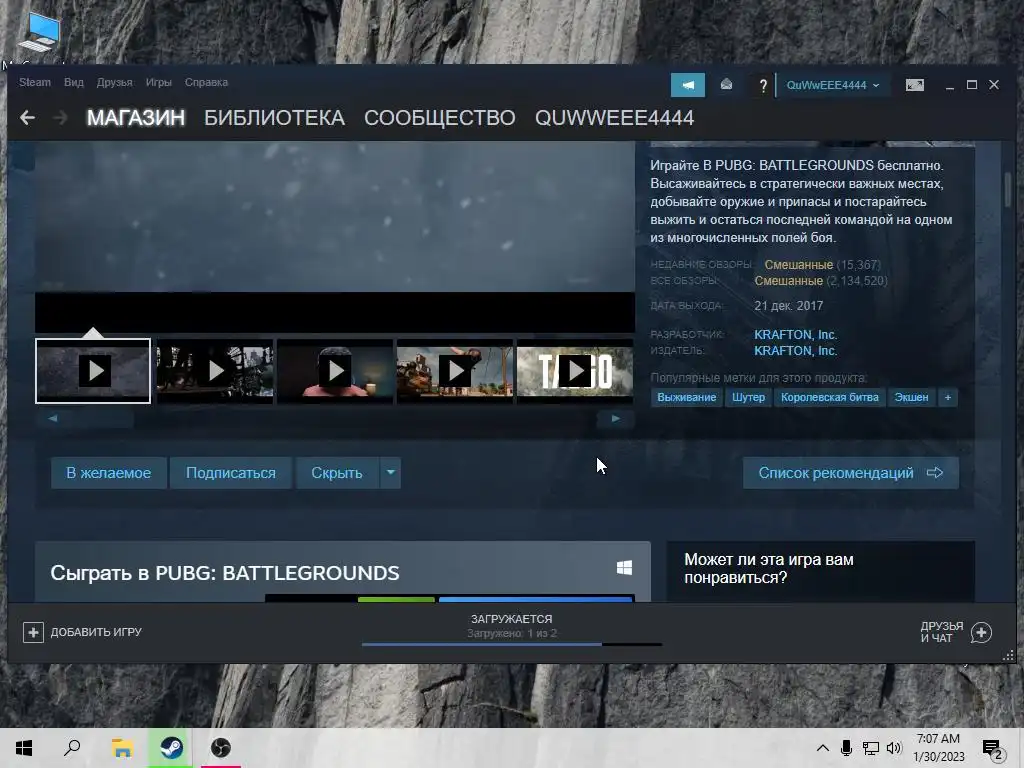1024x768 pixels.
Task: Click the Выживание tag
Action: pyautogui.click(x=686, y=397)
